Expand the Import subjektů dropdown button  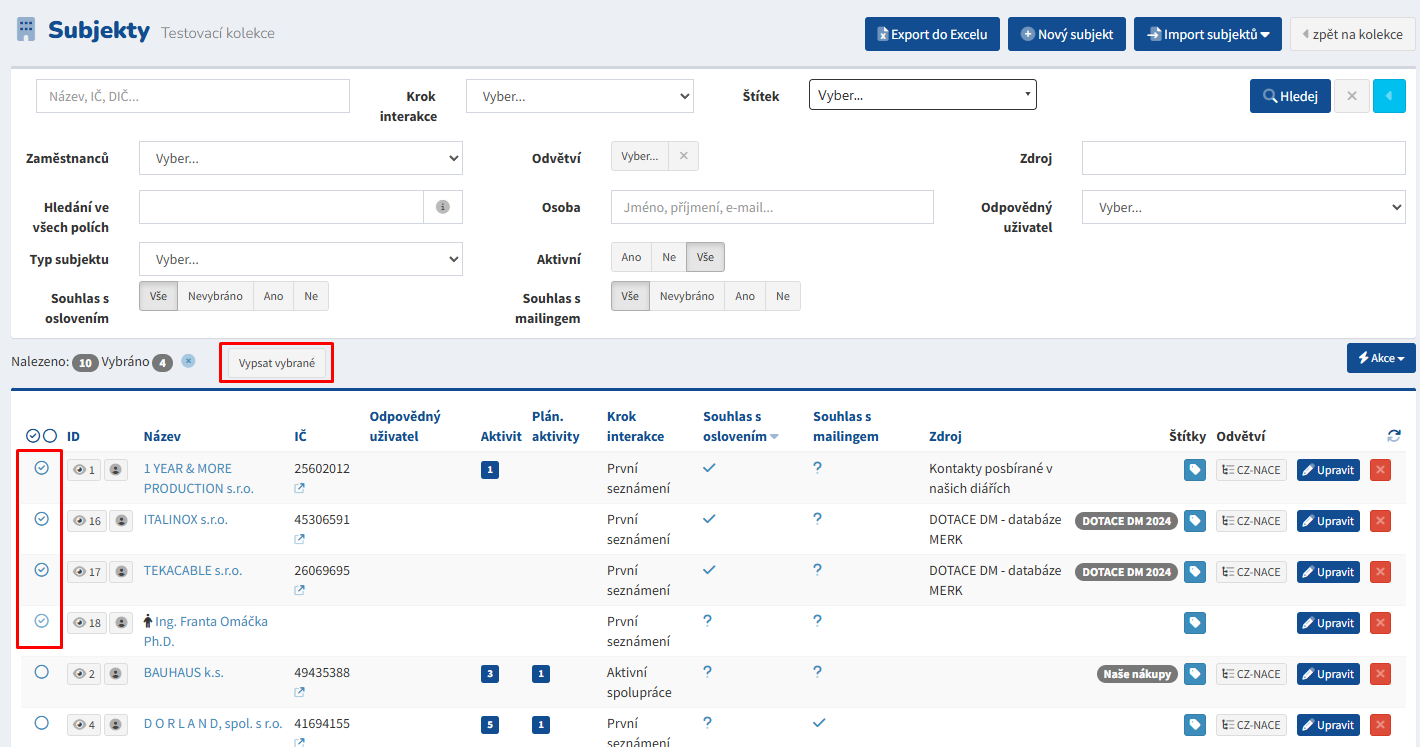click(1208, 34)
